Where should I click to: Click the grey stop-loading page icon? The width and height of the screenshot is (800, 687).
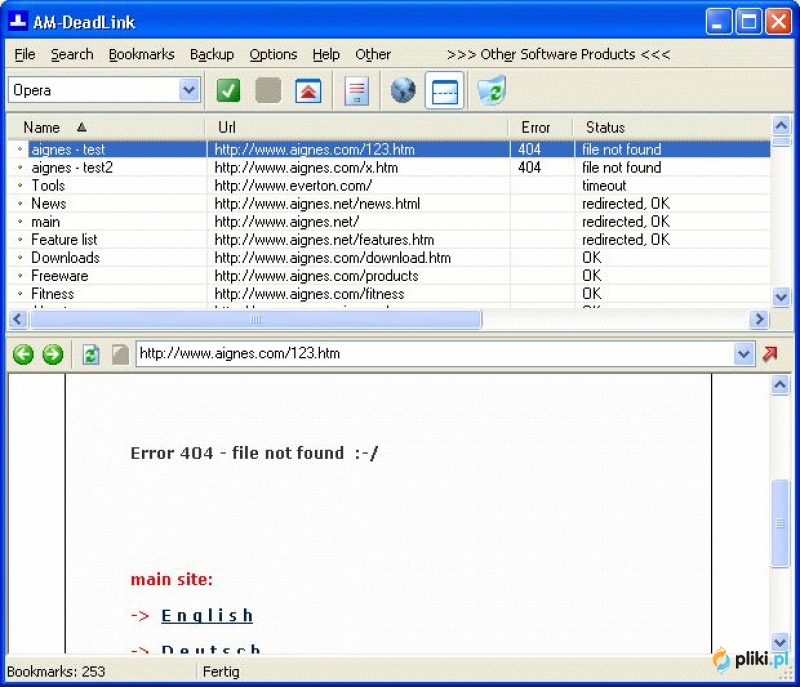pyautogui.click(x=120, y=354)
